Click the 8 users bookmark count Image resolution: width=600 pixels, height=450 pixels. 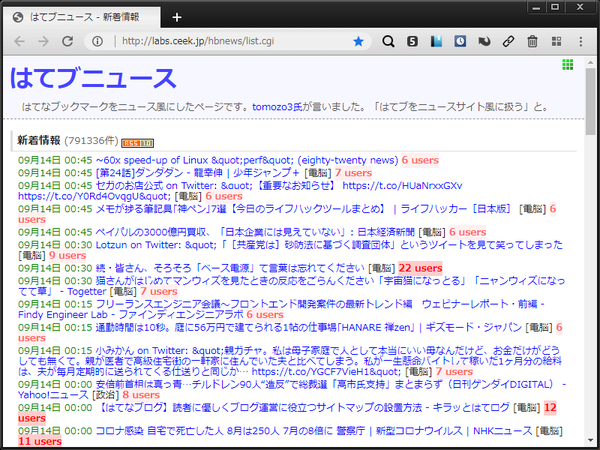[141, 395]
